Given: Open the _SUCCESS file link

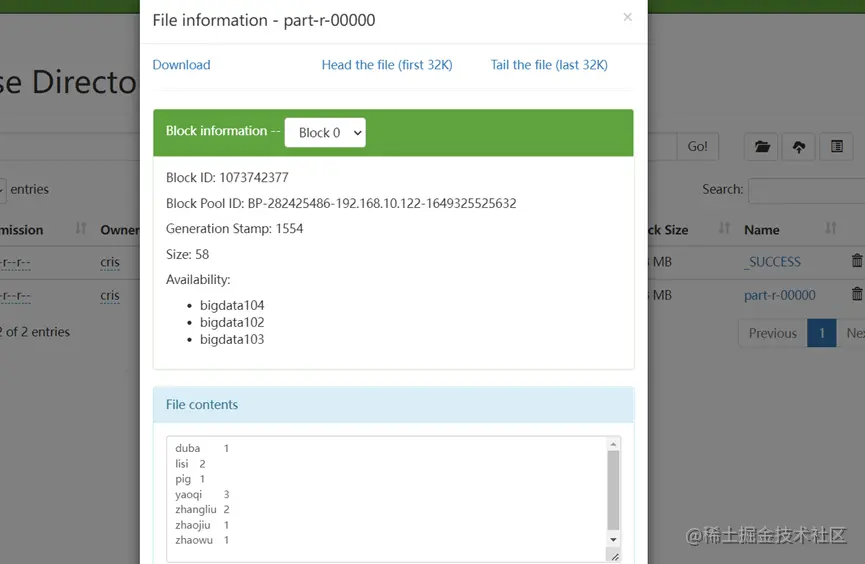Looking at the screenshot, I should [772, 262].
